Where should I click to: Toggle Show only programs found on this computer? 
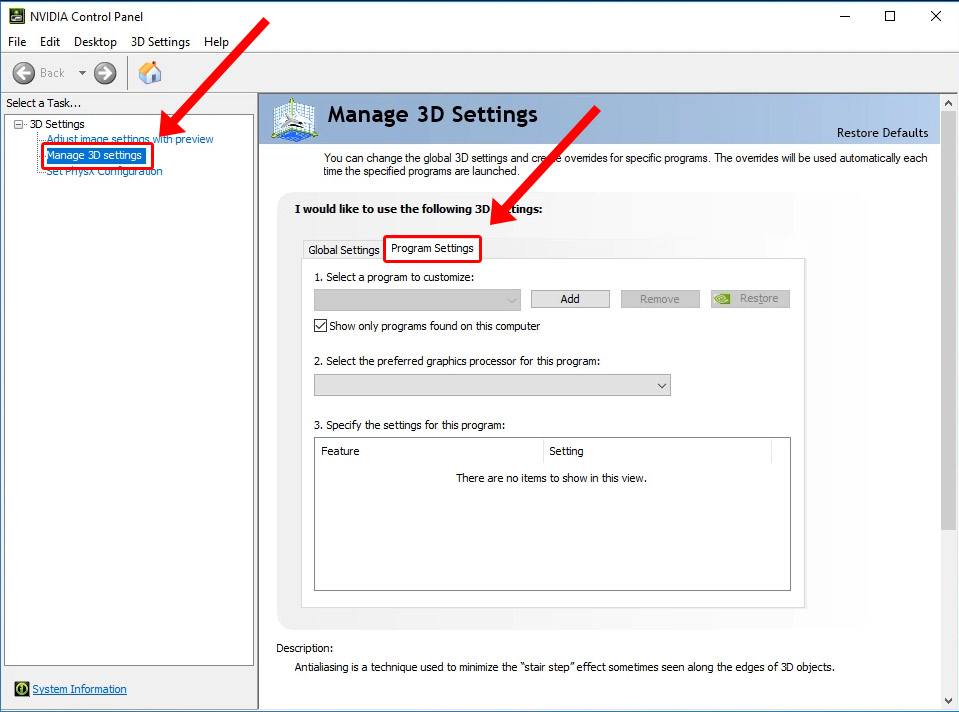coord(320,326)
